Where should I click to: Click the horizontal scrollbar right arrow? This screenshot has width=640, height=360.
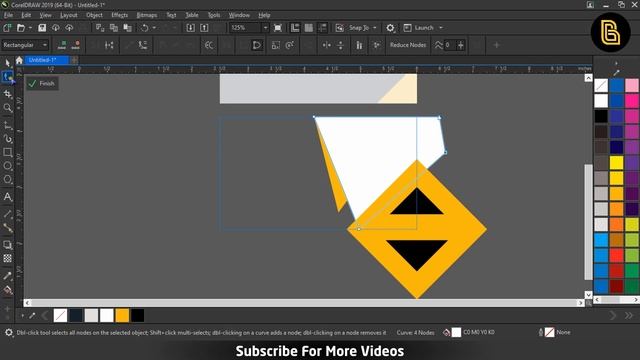[580, 303]
